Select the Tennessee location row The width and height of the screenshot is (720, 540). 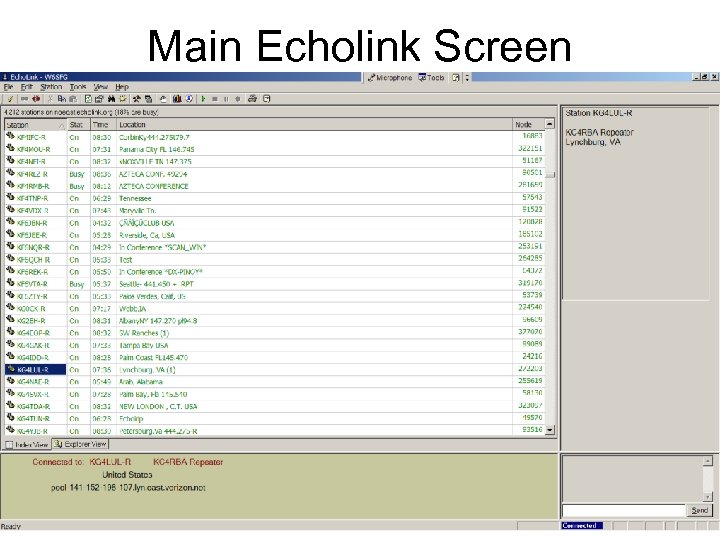[274, 198]
